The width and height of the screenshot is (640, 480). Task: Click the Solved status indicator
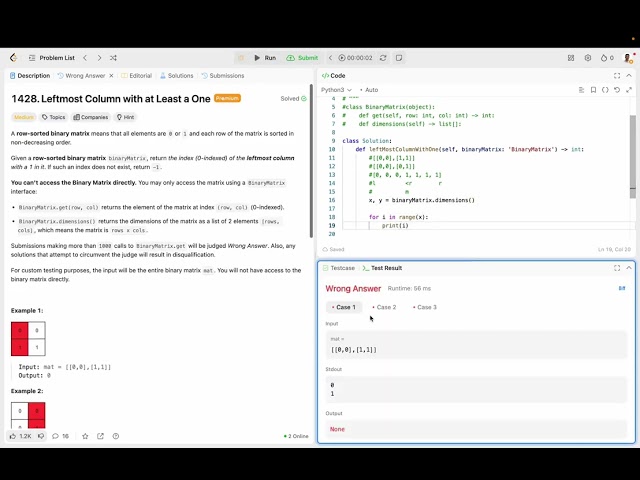[293, 99]
